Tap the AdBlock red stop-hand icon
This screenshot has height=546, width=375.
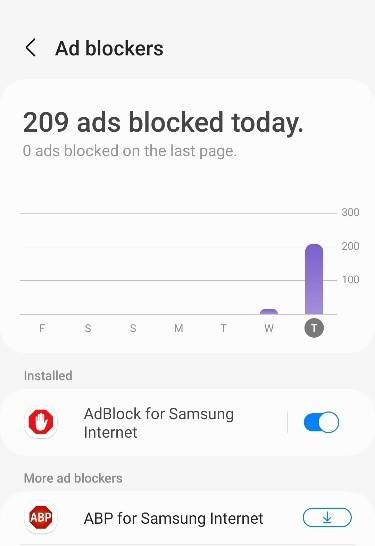[41, 422]
